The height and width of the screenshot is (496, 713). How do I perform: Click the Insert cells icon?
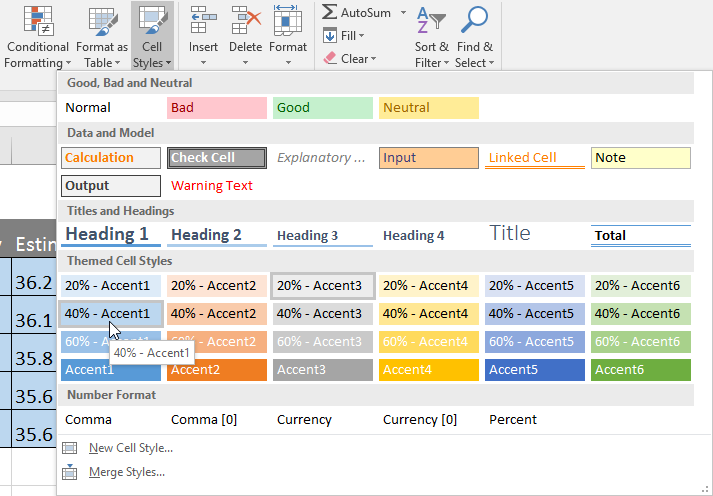[x=204, y=22]
